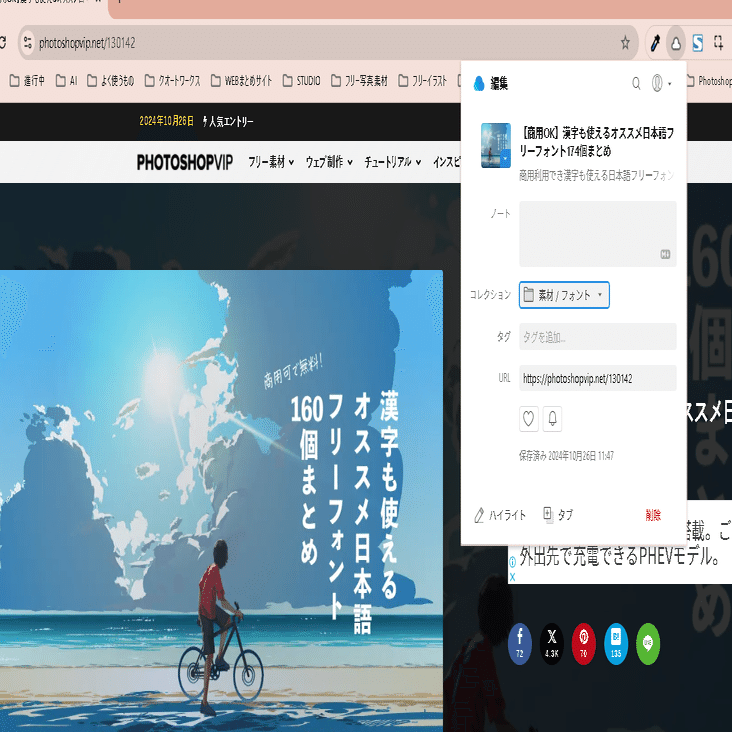The height and width of the screenshot is (732, 732).
Task: Share on Pinterest icon
Action: [584, 643]
